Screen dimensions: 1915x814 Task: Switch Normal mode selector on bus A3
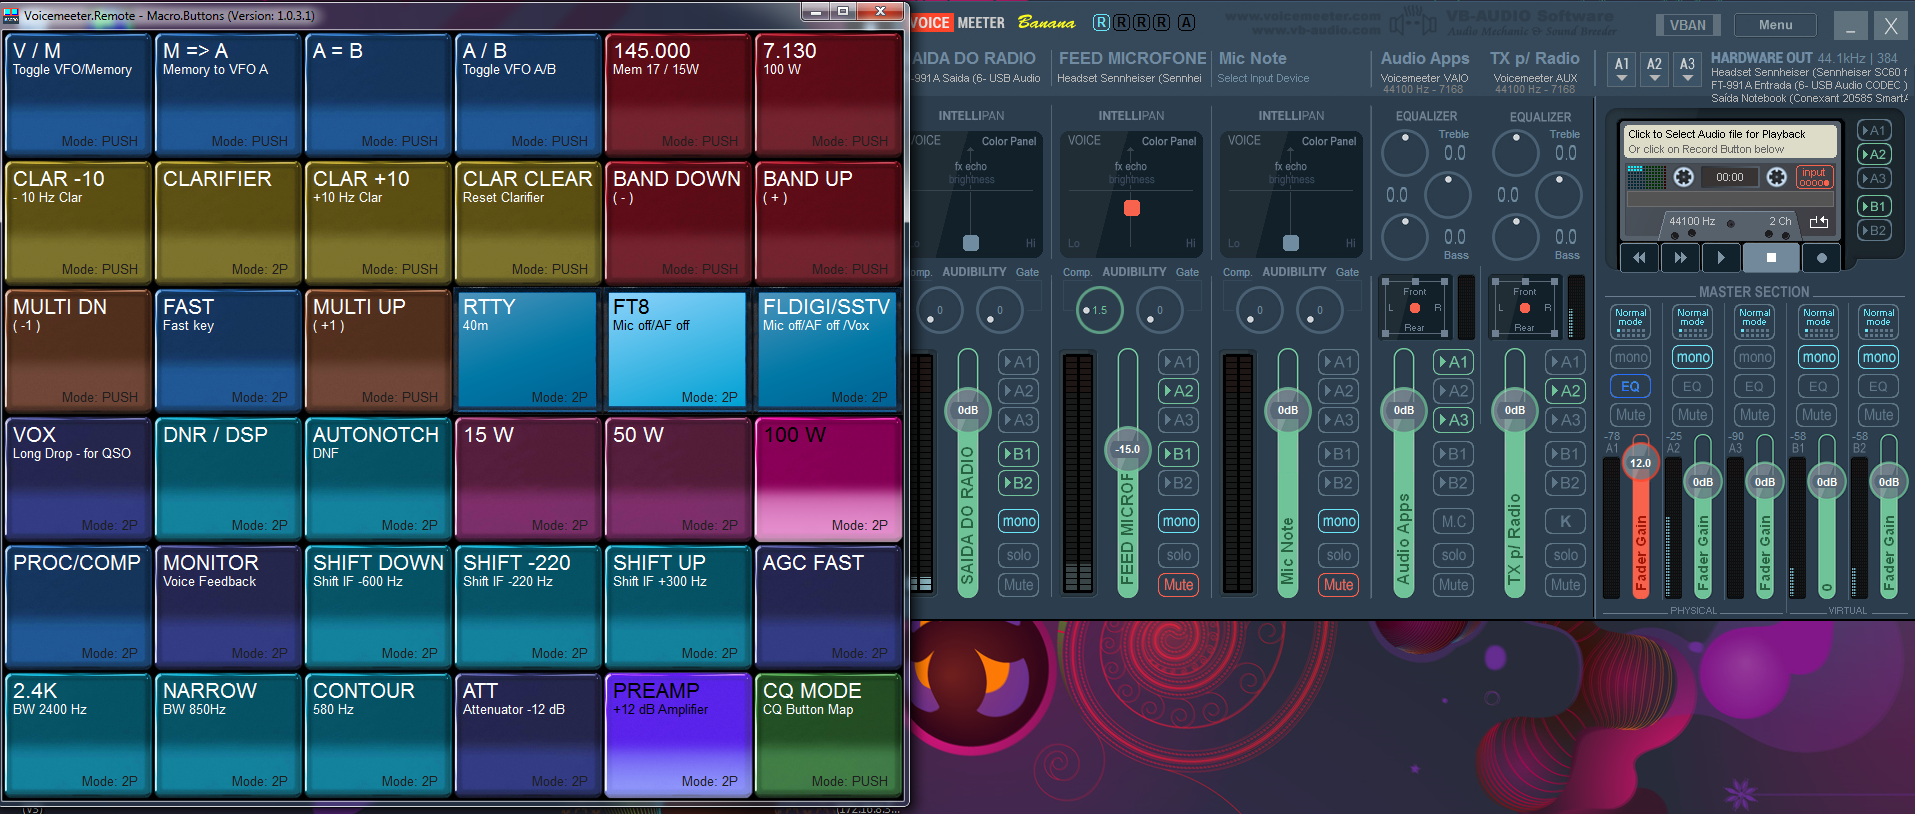coord(1754,321)
